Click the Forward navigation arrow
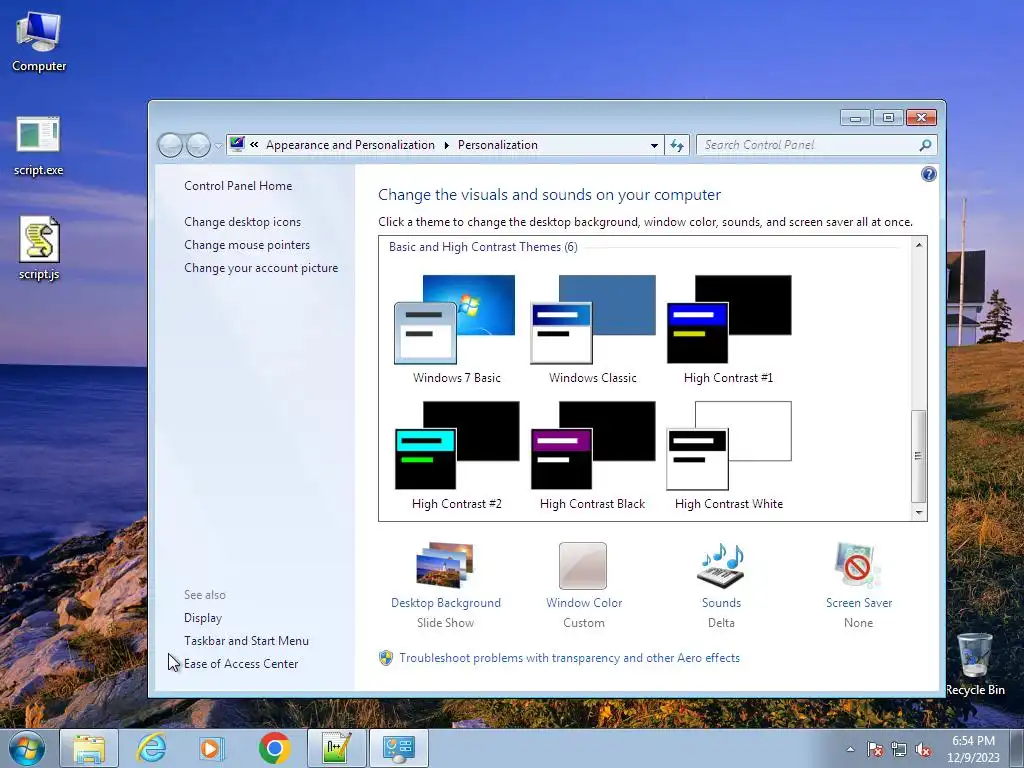1024x768 pixels. coord(198,145)
